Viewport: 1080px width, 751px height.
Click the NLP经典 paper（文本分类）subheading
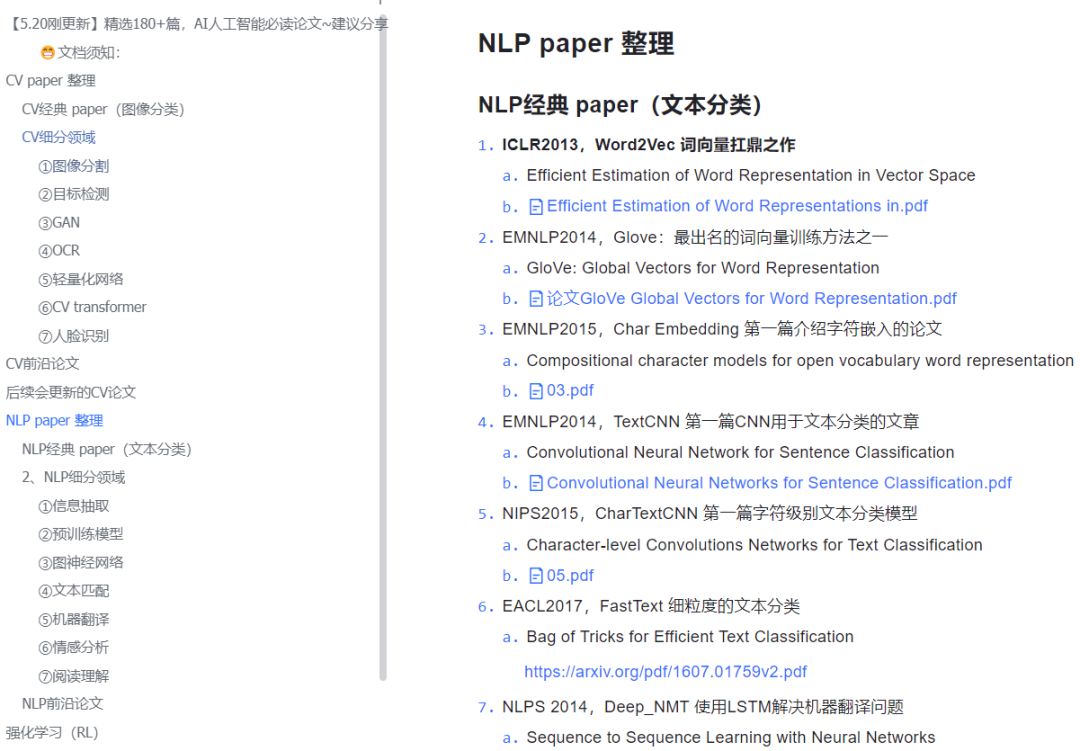coord(620,105)
